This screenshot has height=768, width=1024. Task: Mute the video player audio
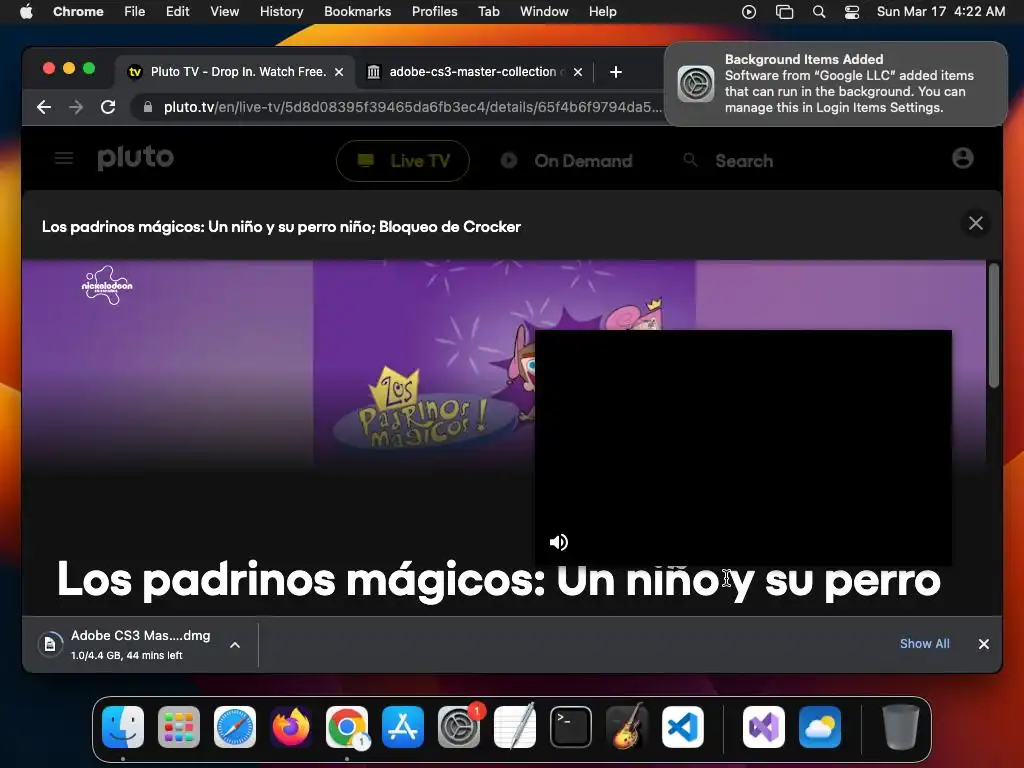[x=558, y=542]
